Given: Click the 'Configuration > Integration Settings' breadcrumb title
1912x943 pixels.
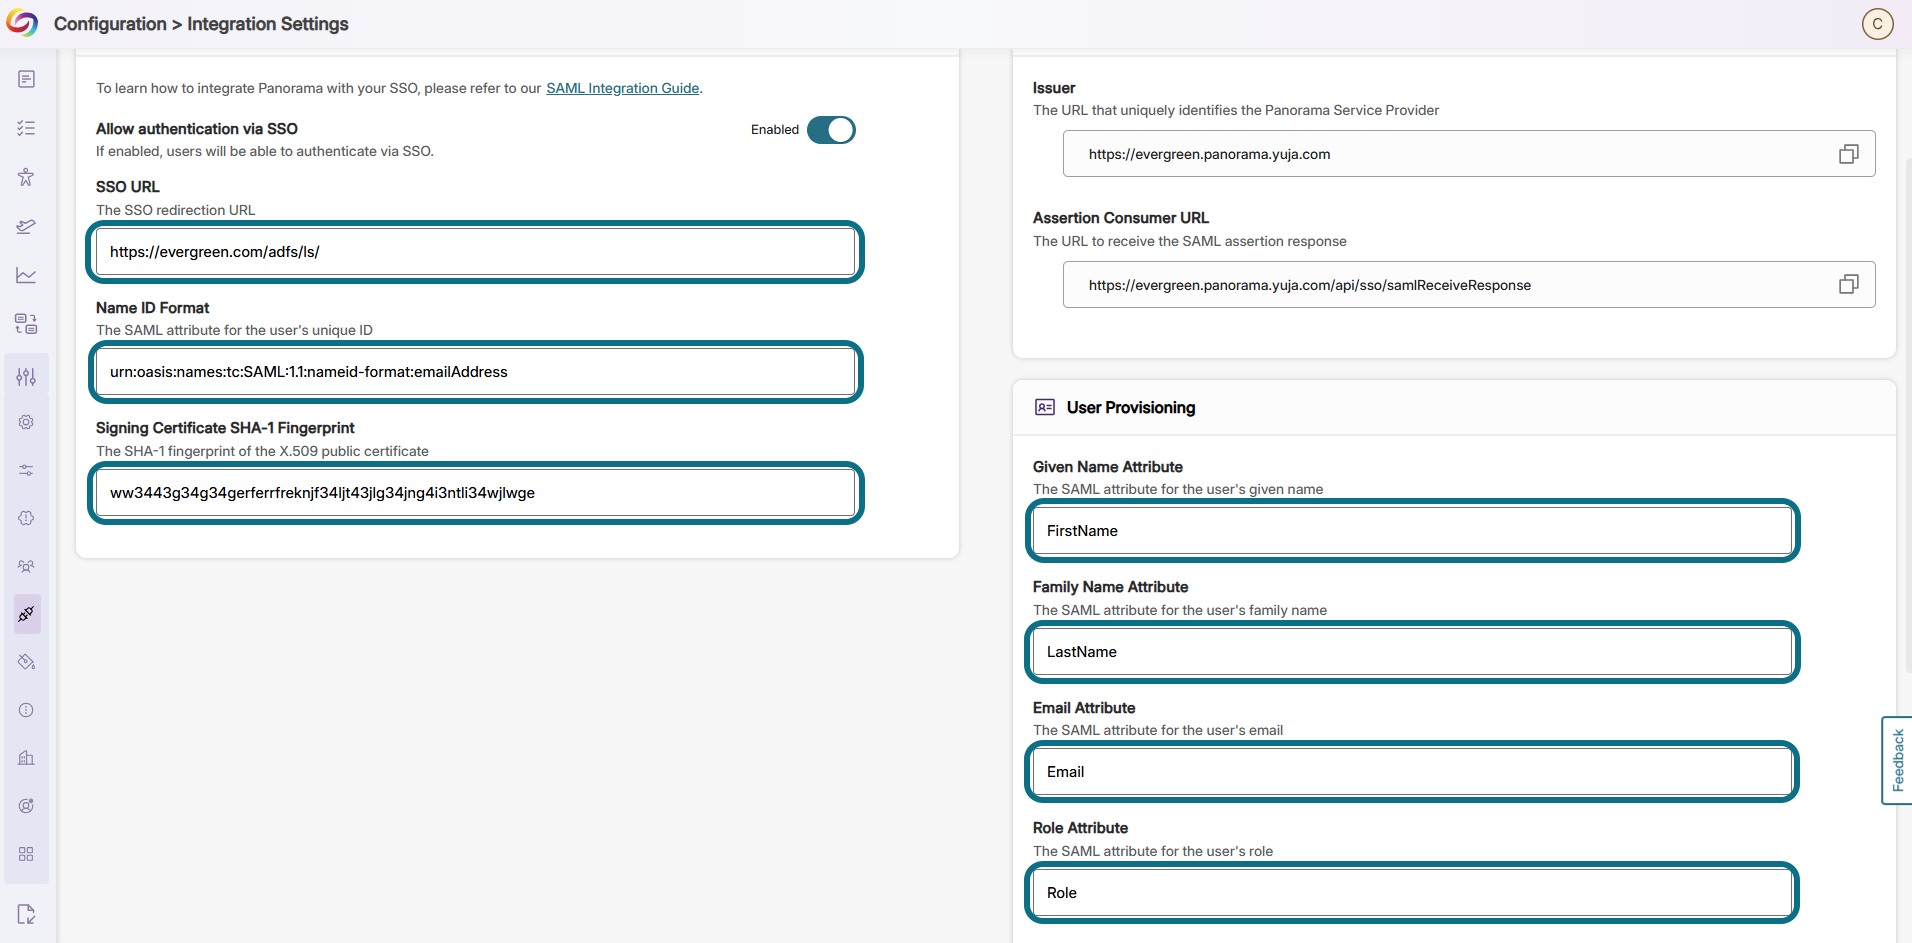Looking at the screenshot, I should pyautogui.click(x=201, y=24).
